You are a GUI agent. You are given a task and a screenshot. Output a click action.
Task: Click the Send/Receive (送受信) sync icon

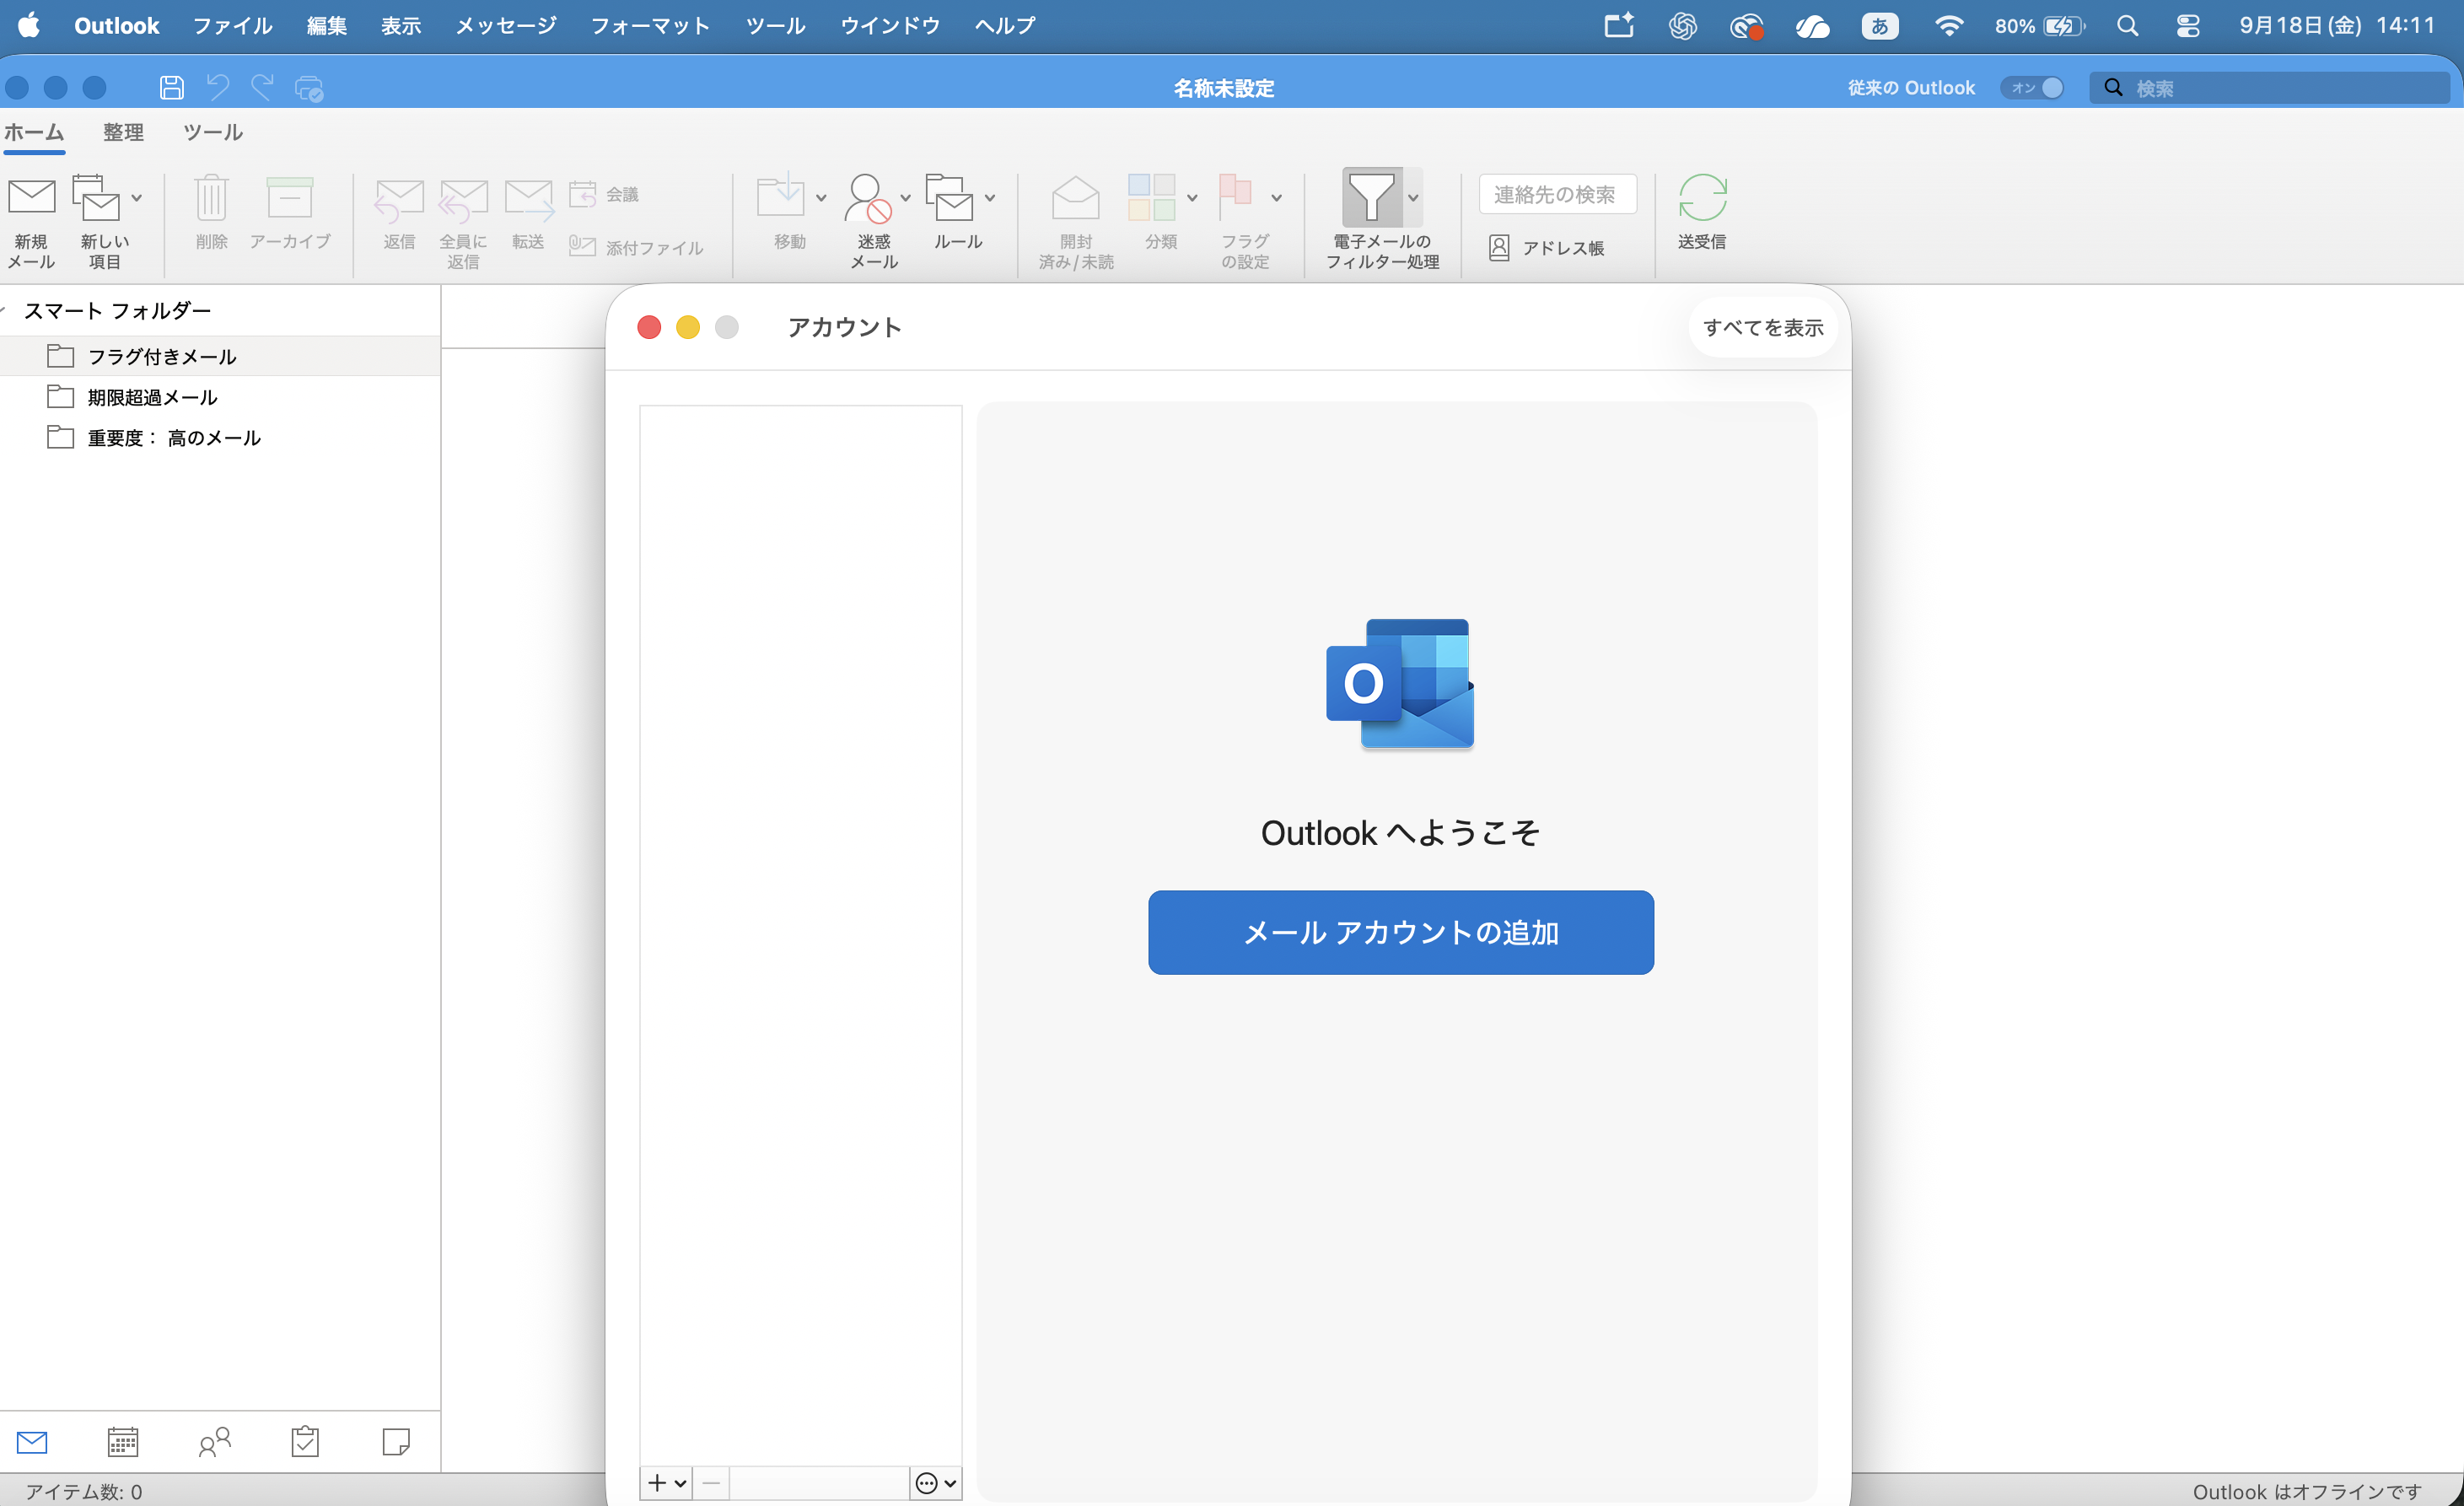pos(1702,197)
